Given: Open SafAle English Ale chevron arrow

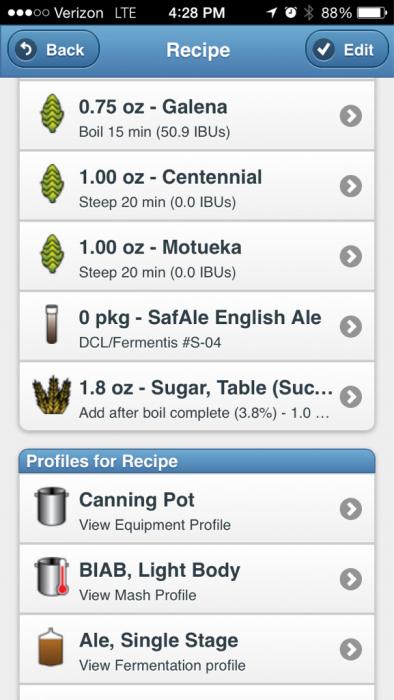Looking at the screenshot, I should click(351, 327).
